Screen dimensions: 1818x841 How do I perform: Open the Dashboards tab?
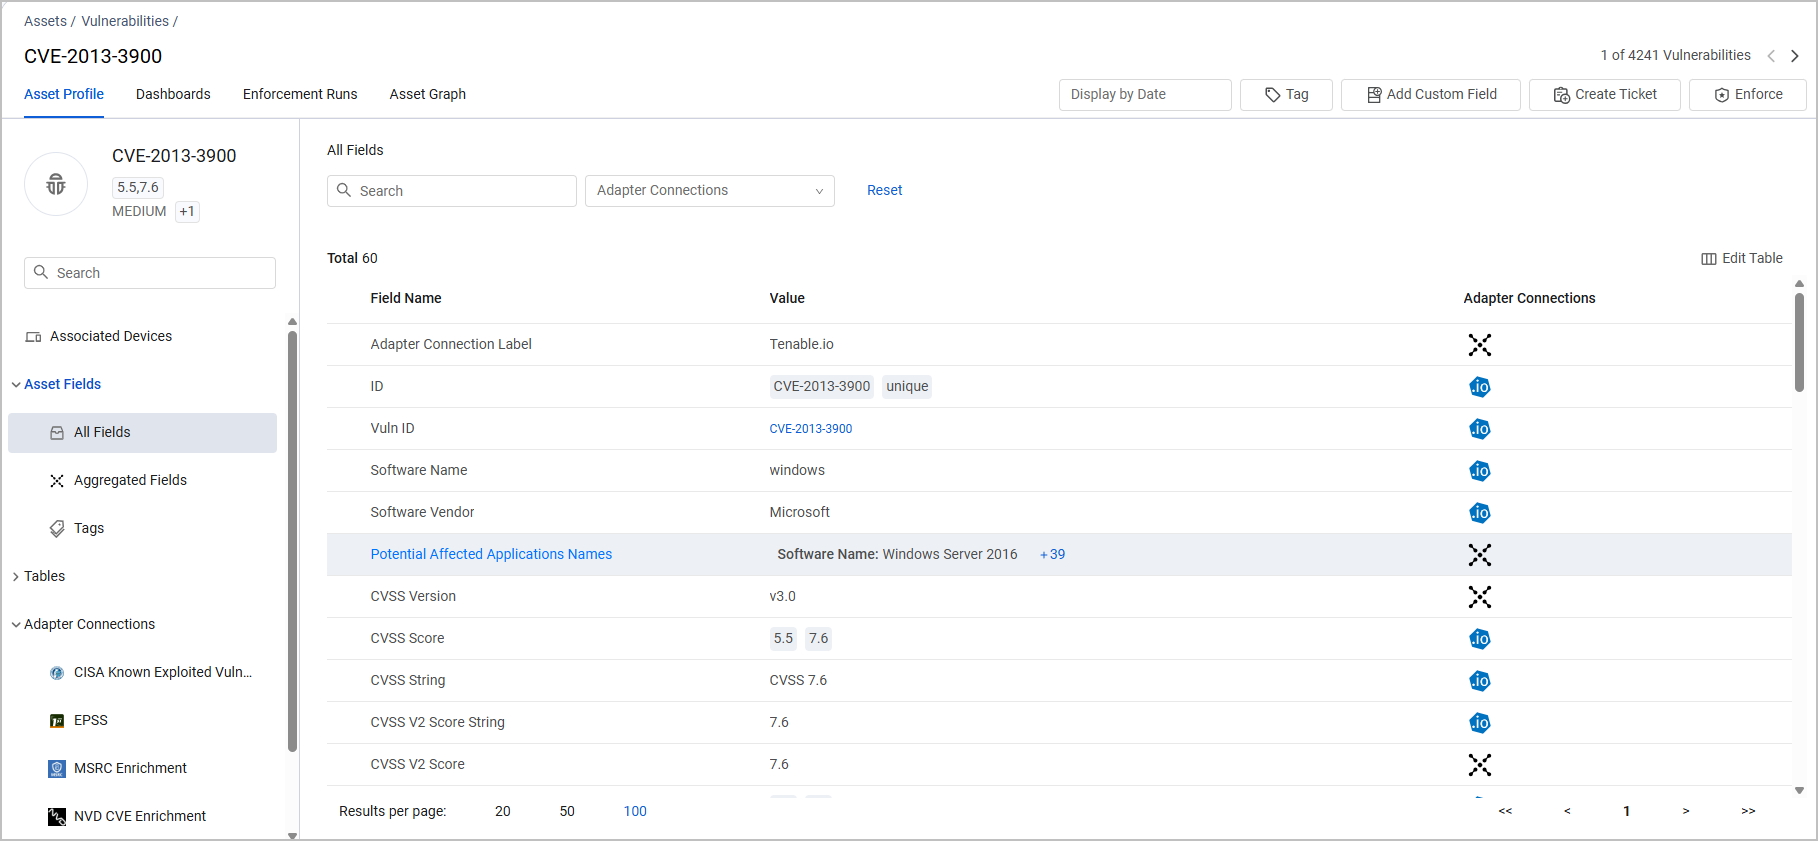(173, 94)
